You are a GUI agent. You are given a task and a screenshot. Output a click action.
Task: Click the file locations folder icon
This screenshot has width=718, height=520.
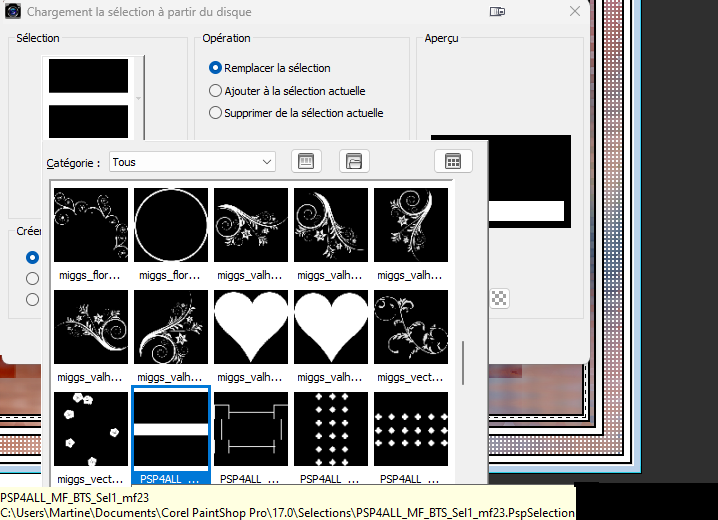[x=354, y=162]
